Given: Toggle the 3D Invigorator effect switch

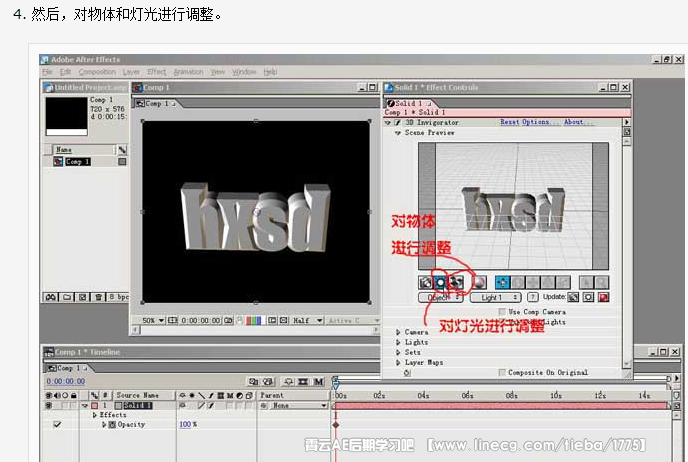Looking at the screenshot, I should tap(398, 122).
